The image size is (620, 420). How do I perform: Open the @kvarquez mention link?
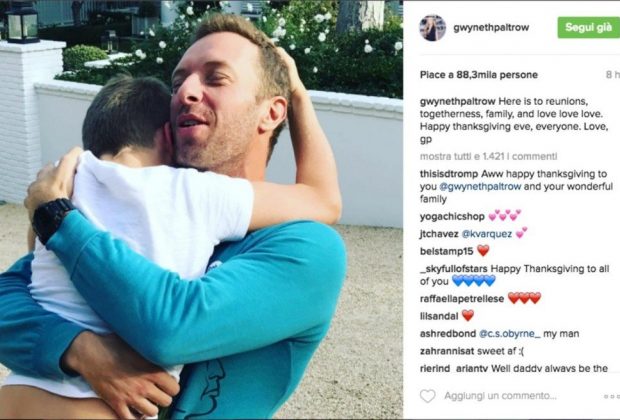tap(487, 234)
